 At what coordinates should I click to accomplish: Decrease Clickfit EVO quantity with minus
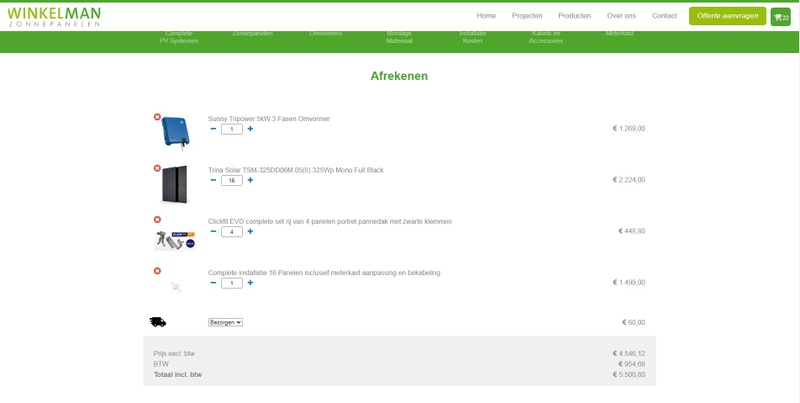pyautogui.click(x=213, y=232)
